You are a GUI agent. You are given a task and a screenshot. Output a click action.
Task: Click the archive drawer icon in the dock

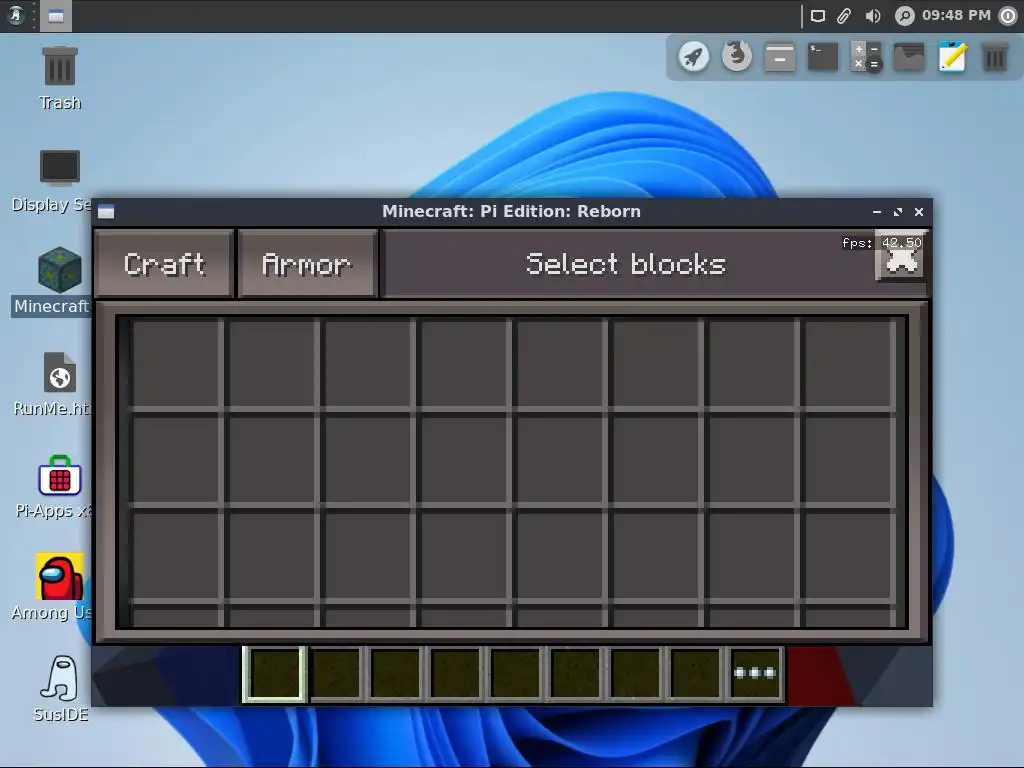[780, 57]
